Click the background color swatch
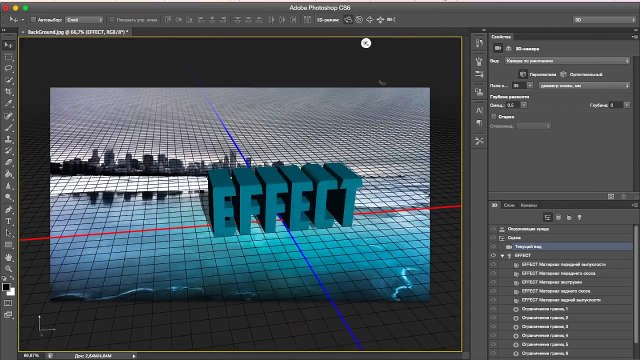The height and width of the screenshot is (360, 640). (11, 292)
